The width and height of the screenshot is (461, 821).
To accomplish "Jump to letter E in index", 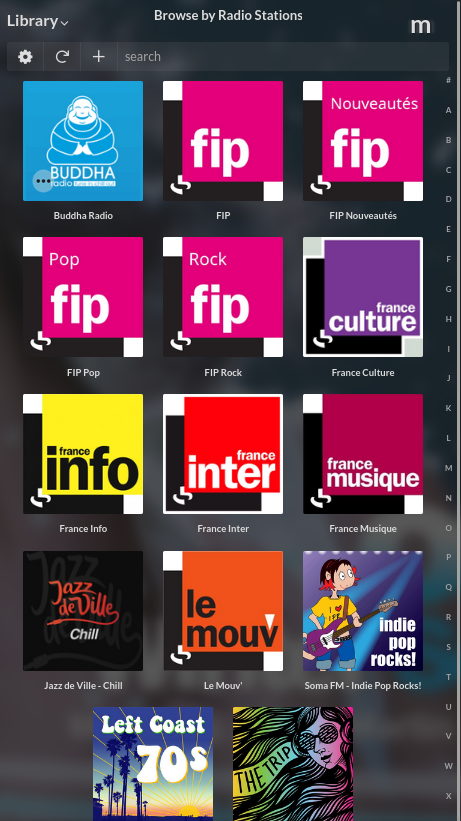I will coord(448,229).
